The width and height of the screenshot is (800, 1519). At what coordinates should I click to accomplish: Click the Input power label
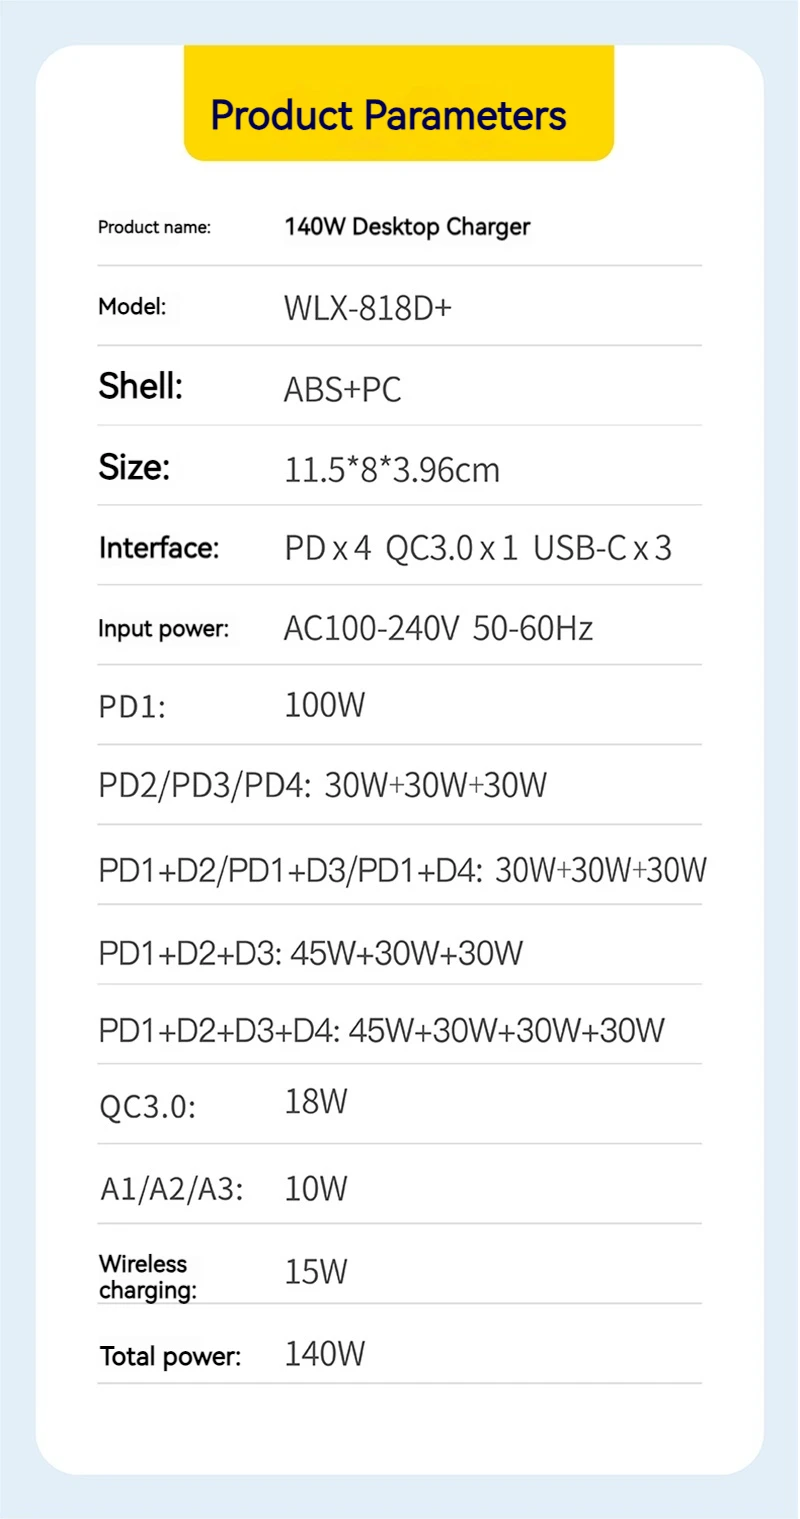point(163,629)
